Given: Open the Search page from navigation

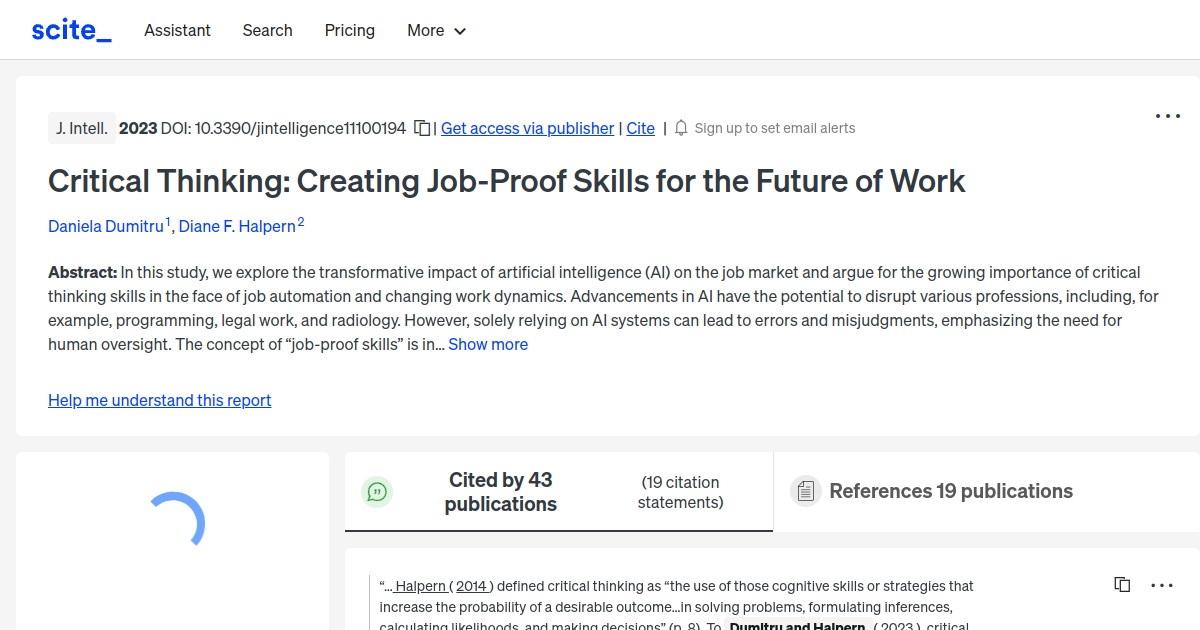Looking at the screenshot, I should 267,31.
